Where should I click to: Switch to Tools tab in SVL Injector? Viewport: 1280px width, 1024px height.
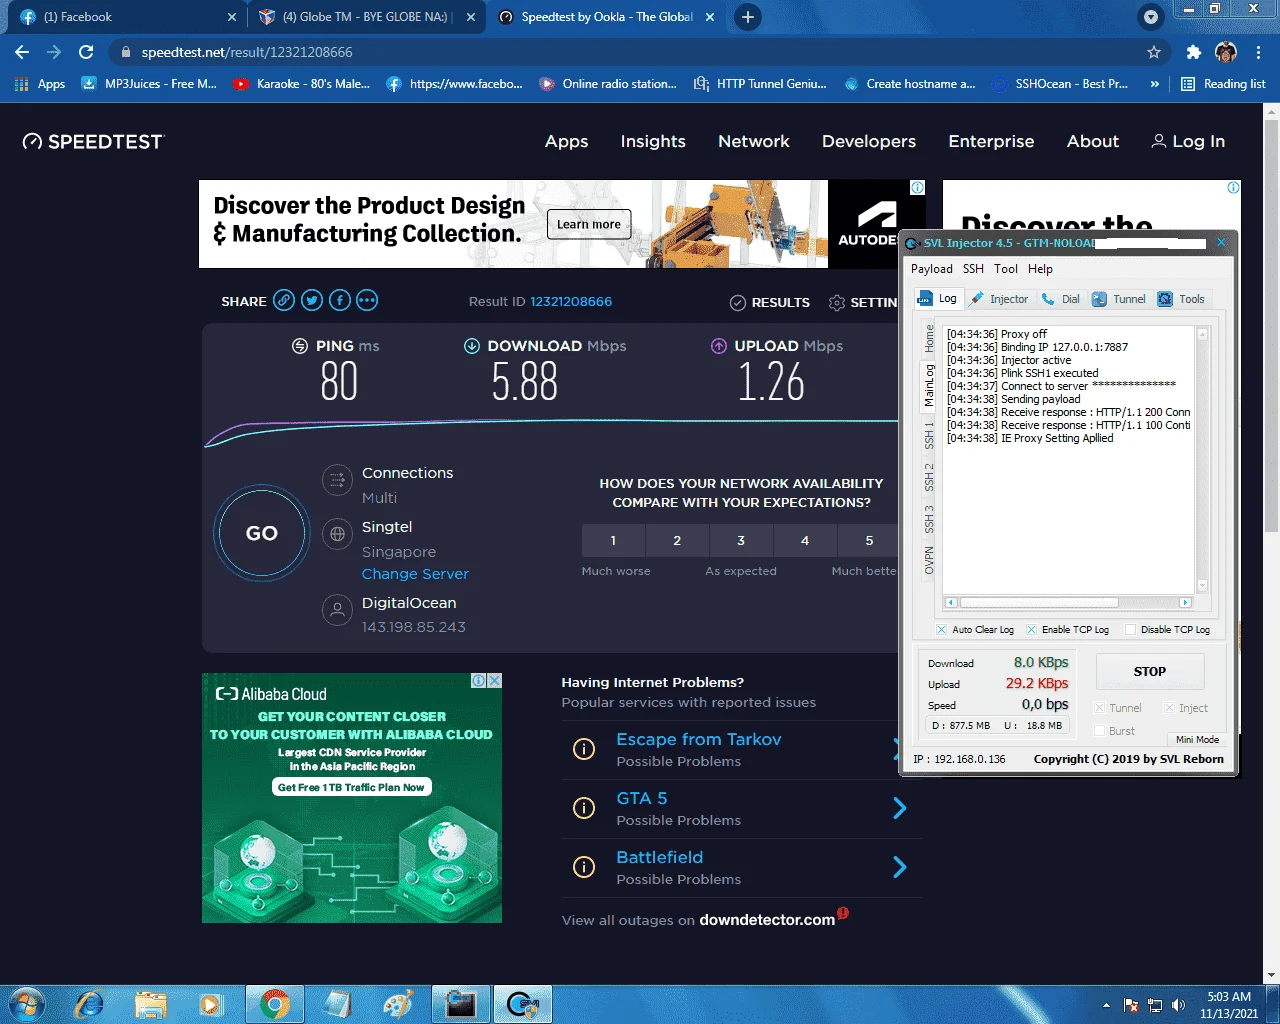[1181, 299]
